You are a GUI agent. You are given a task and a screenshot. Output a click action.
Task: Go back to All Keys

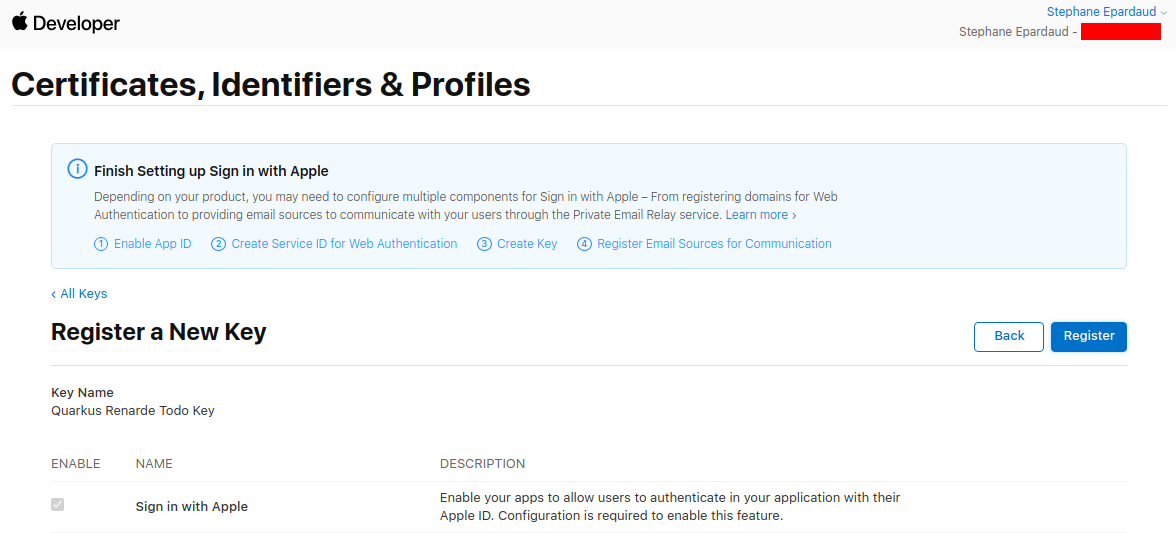pos(79,294)
